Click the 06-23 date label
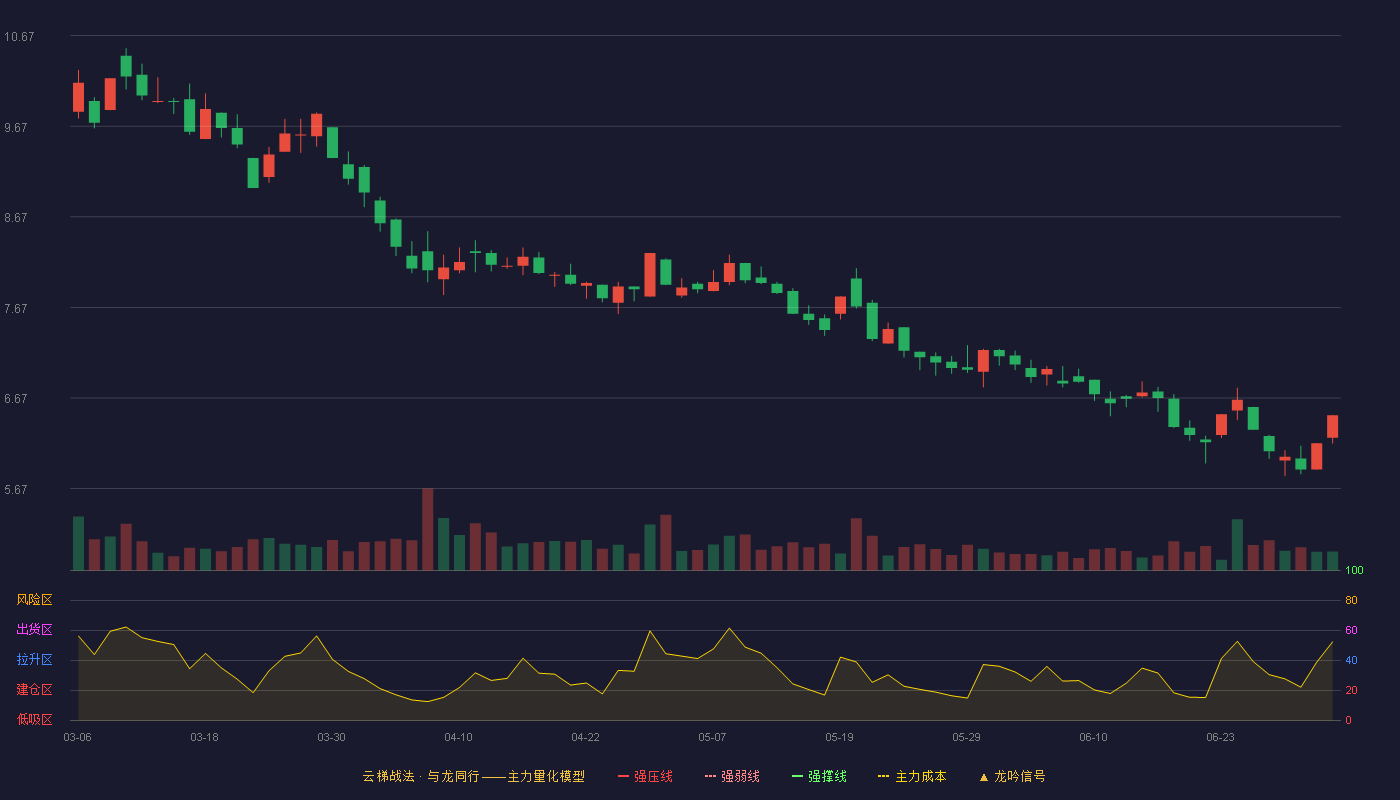 tap(1220, 737)
